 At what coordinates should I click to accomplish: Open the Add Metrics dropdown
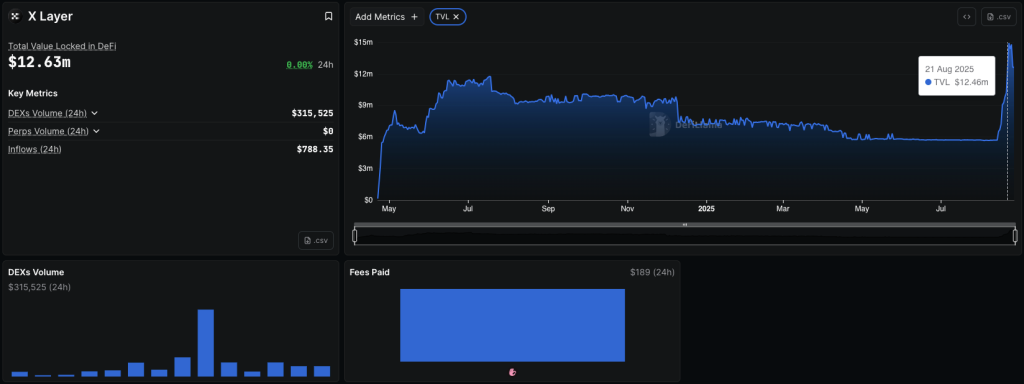pyautogui.click(x=387, y=17)
